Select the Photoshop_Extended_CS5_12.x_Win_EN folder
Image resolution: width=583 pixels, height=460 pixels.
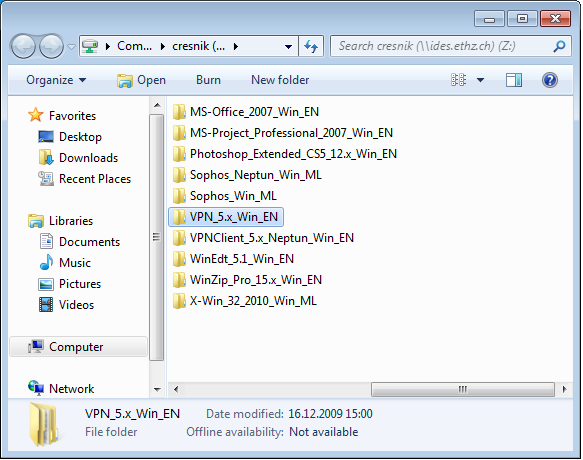point(284,154)
